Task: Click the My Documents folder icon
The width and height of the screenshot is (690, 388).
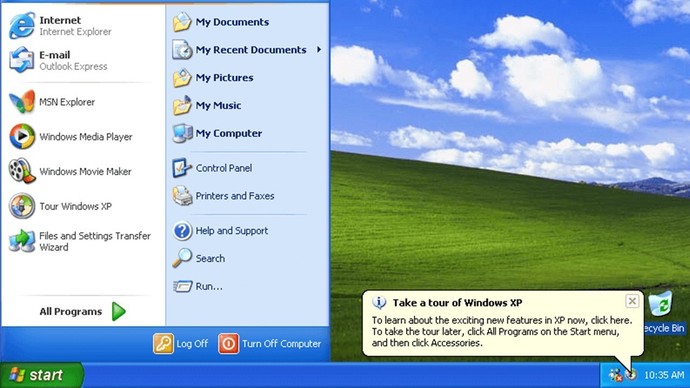Action: coord(182,22)
